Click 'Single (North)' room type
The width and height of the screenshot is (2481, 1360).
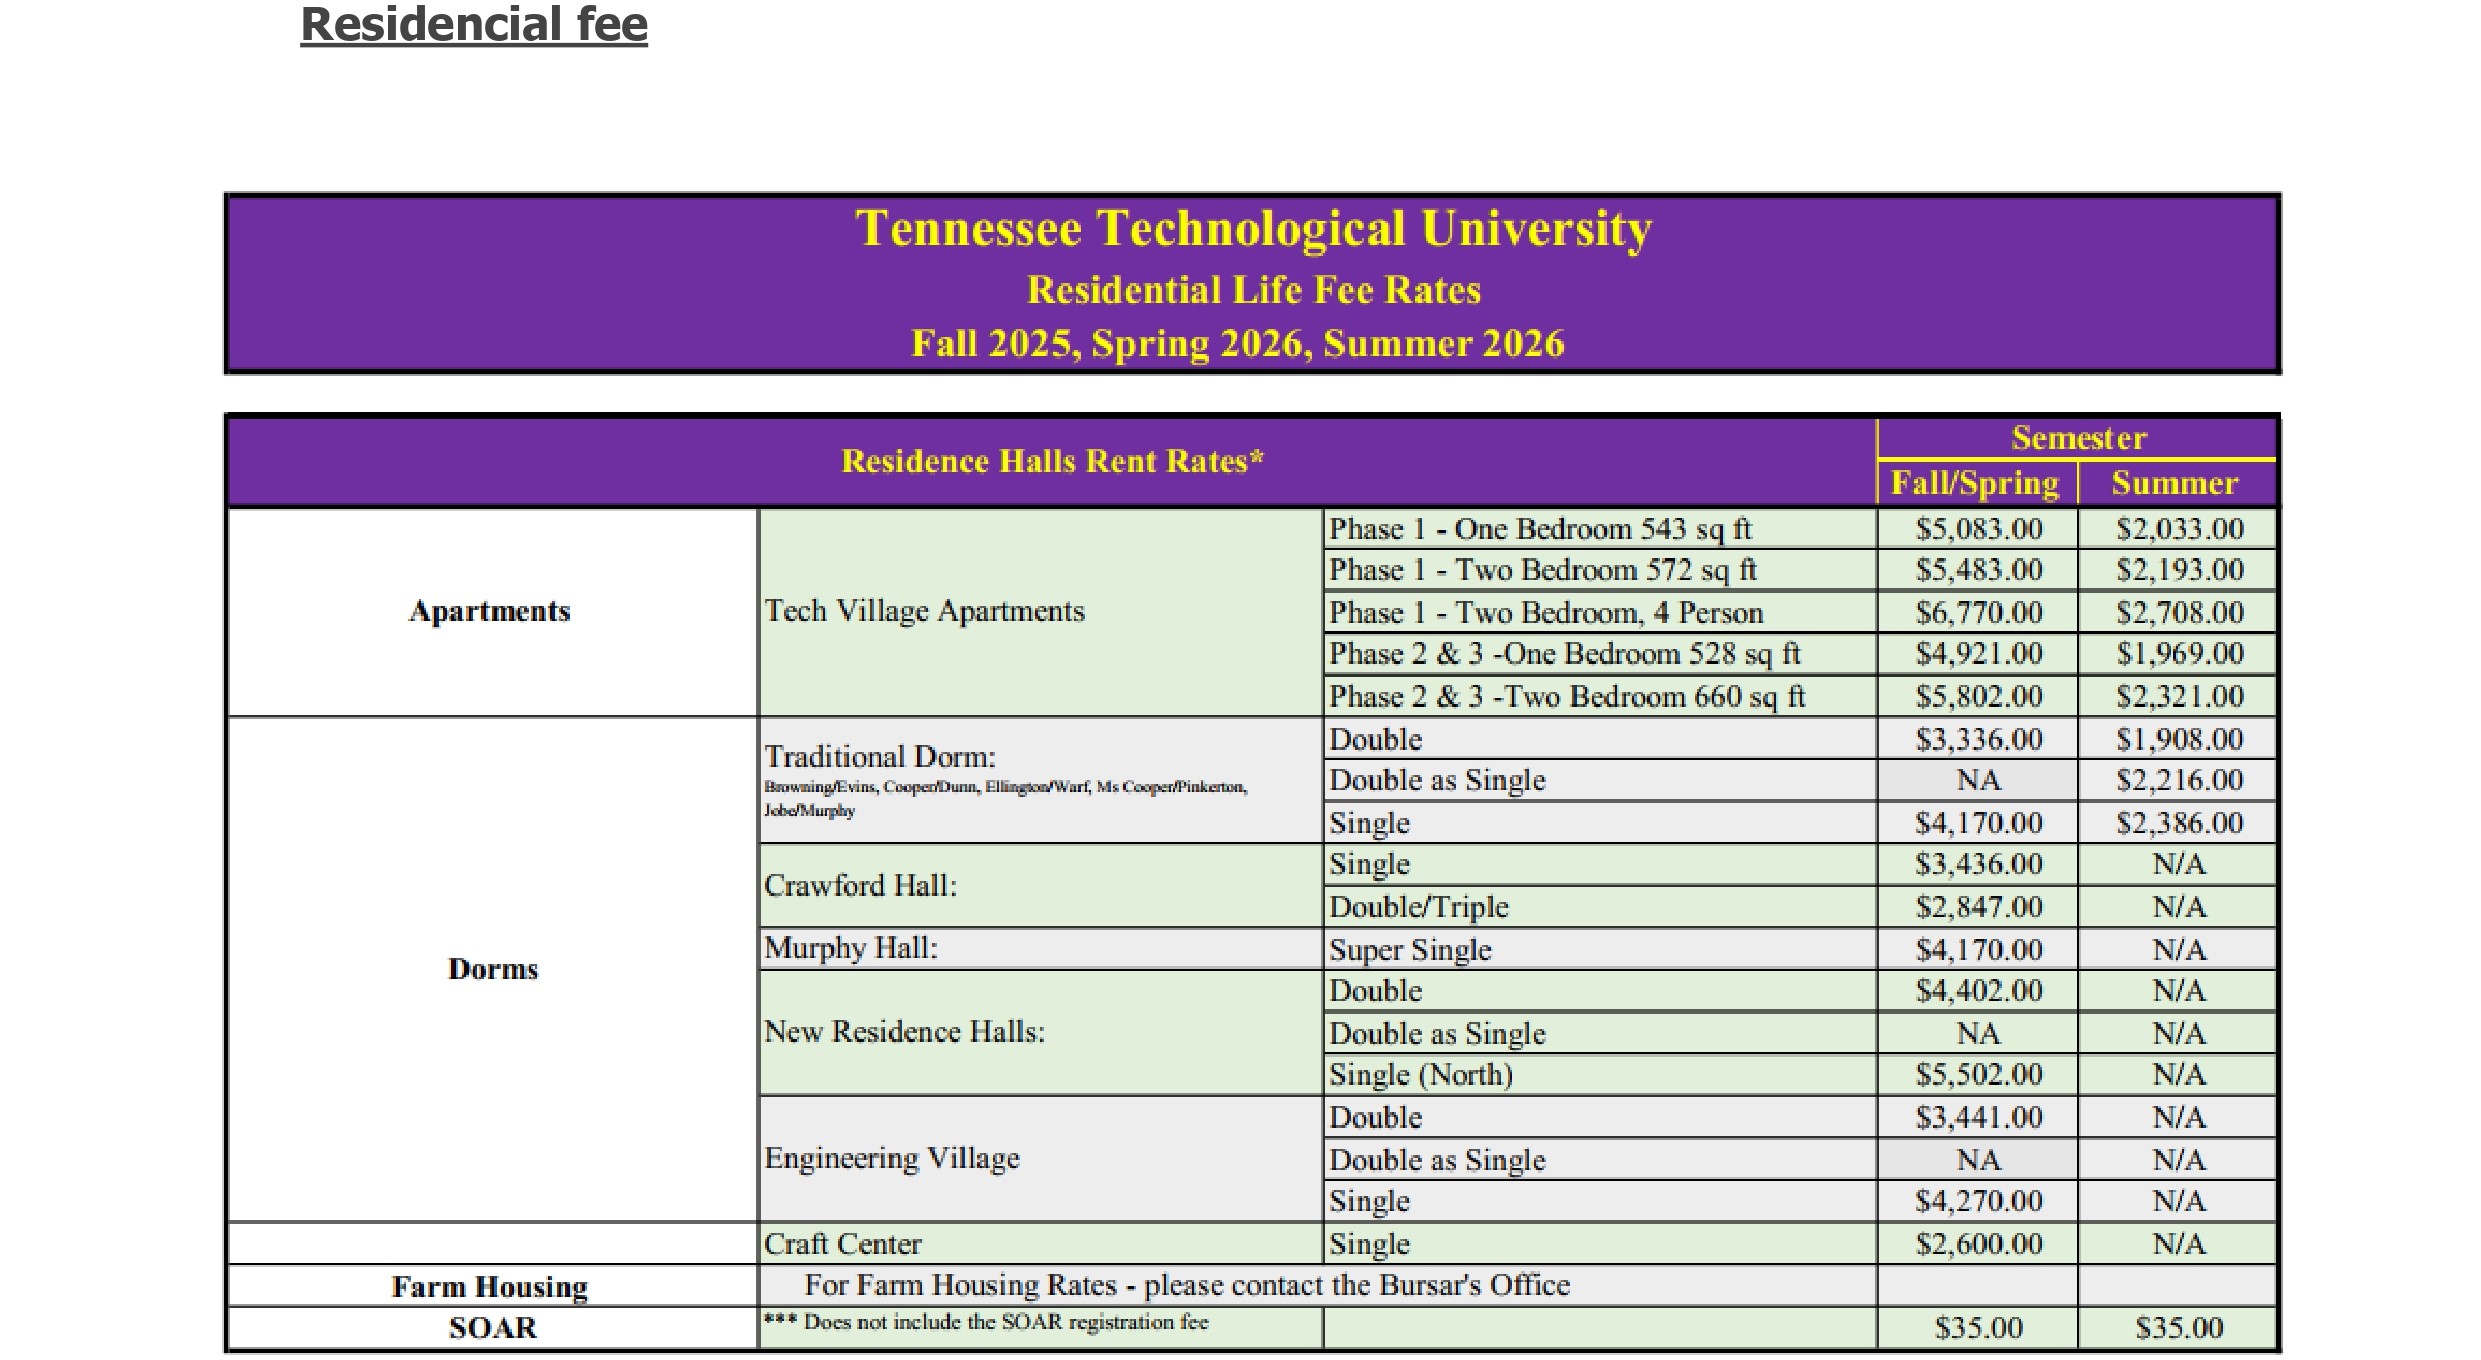[1421, 1075]
